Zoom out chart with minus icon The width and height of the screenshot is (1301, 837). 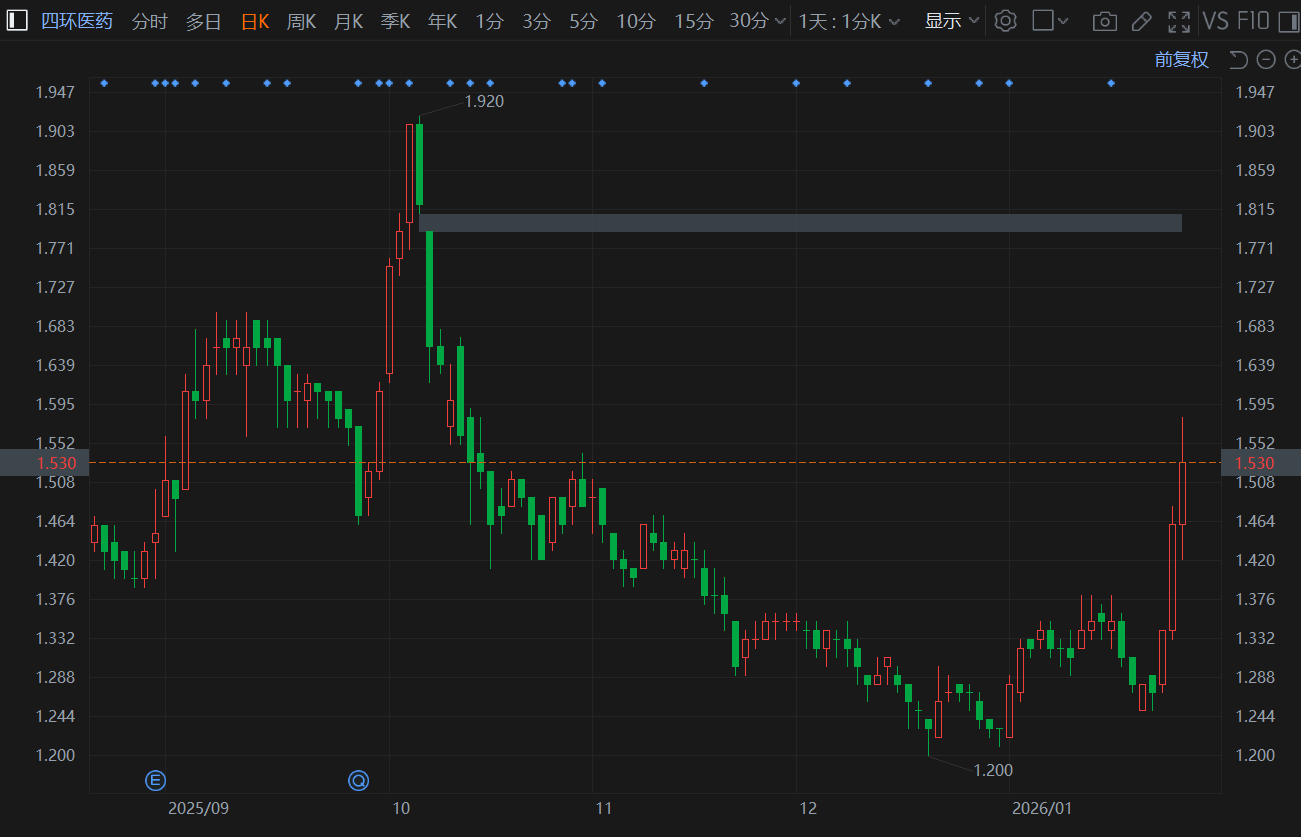tap(1265, 60)
